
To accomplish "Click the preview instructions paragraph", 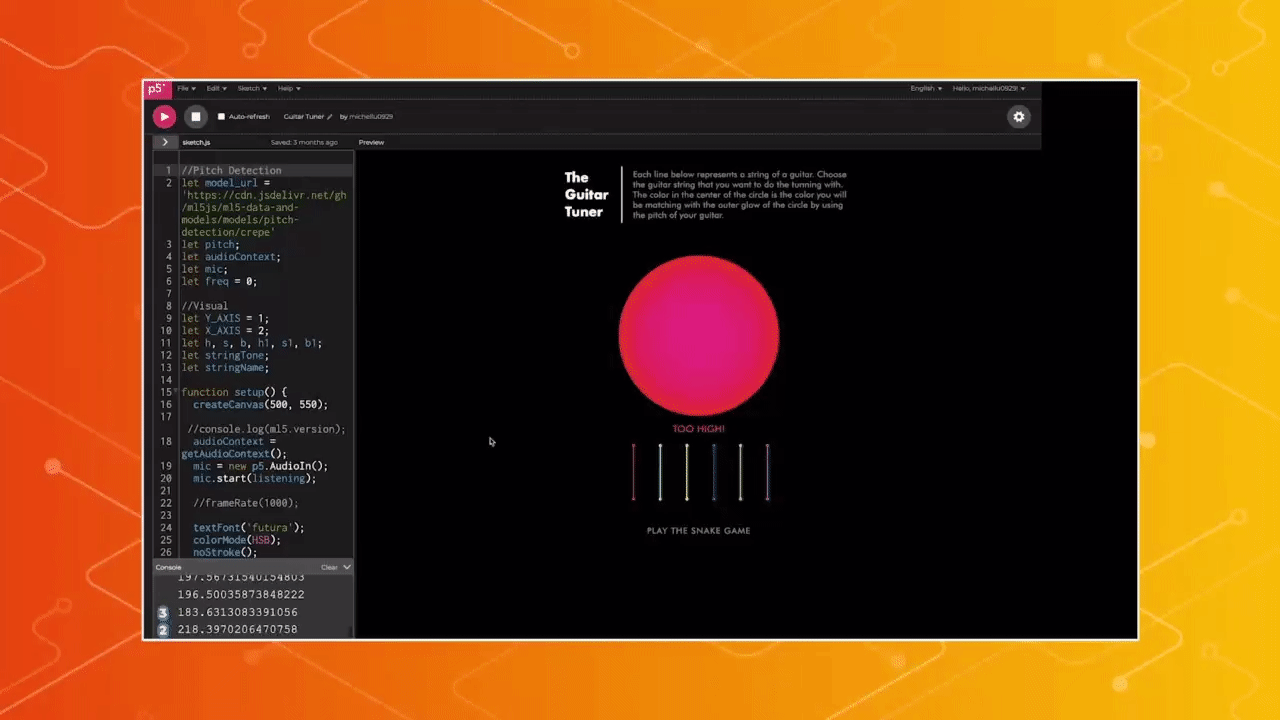I will [x=740, y=195].
